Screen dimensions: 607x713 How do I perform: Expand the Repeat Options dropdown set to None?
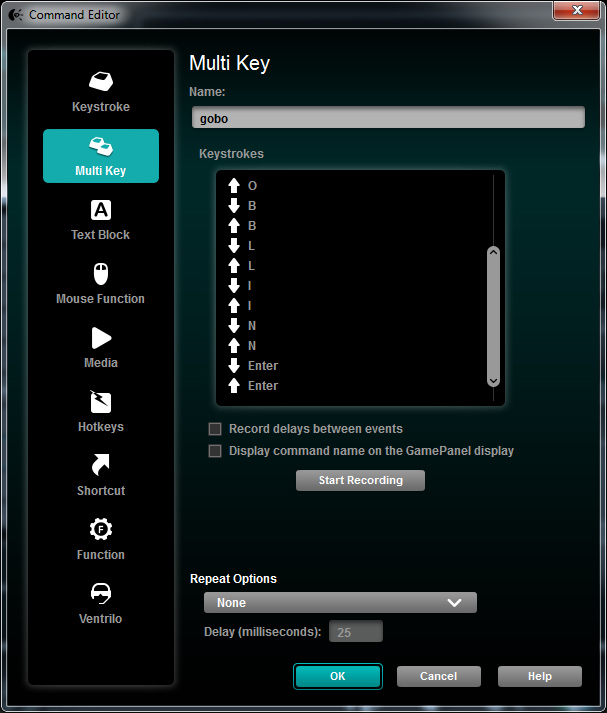pyautogui.click(x=340, y=603)
